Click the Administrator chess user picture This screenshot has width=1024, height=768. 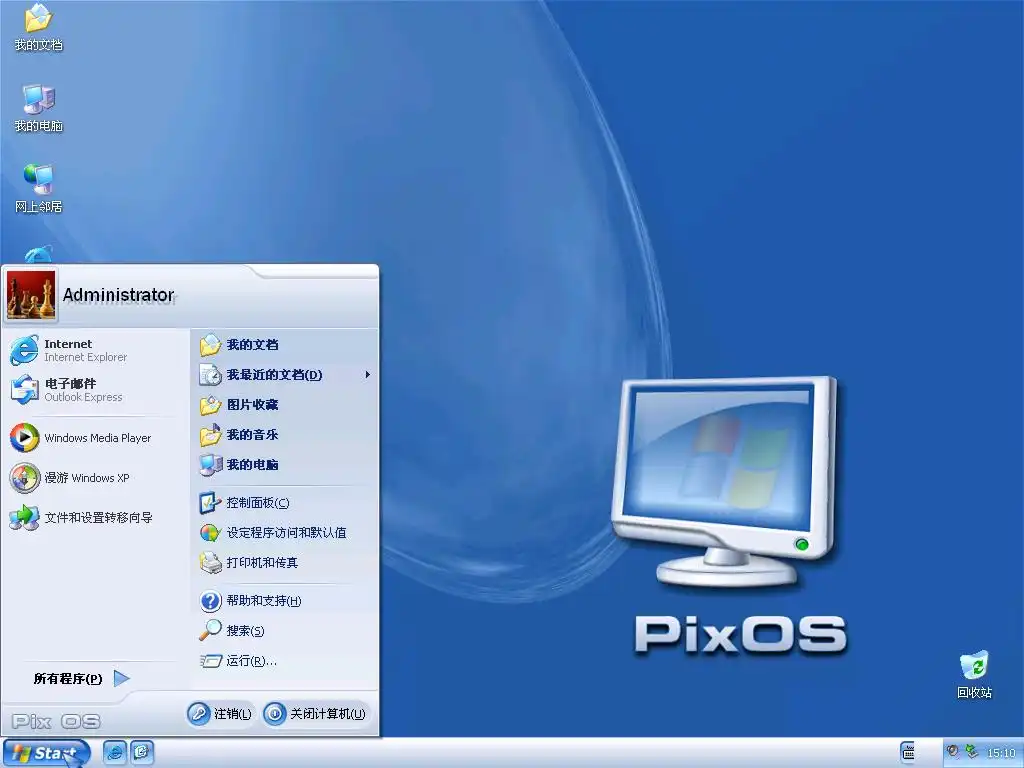click(31, 295)
